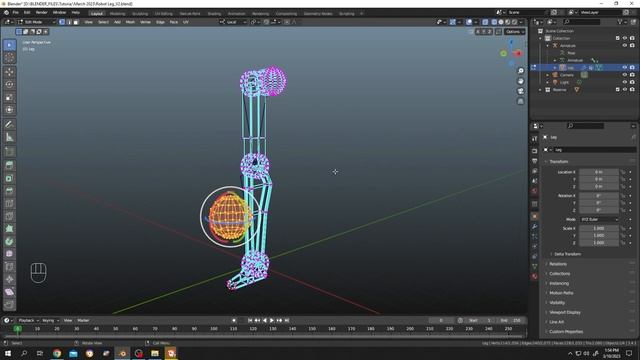
Task: Select the Extrude Region tool
Action: (9, 165)
